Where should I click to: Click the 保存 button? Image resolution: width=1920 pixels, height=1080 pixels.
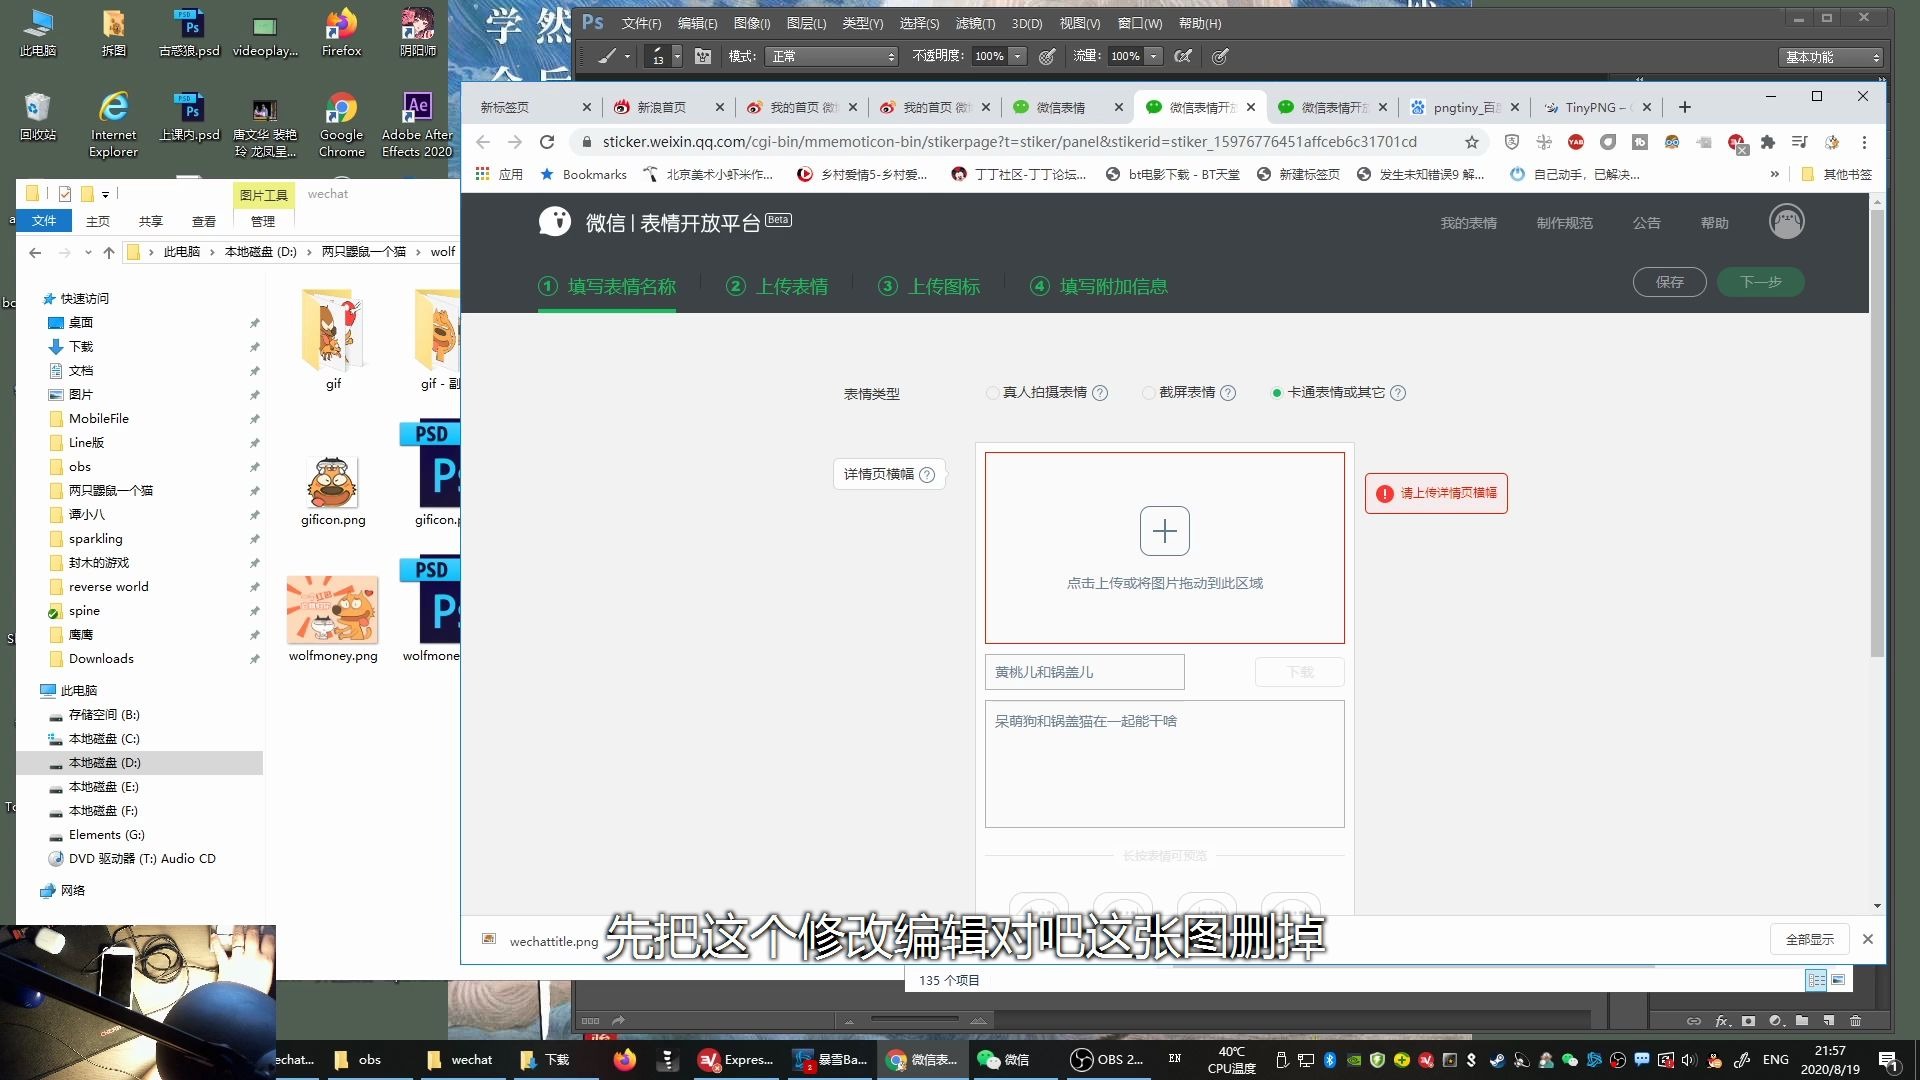(1669, 282)
